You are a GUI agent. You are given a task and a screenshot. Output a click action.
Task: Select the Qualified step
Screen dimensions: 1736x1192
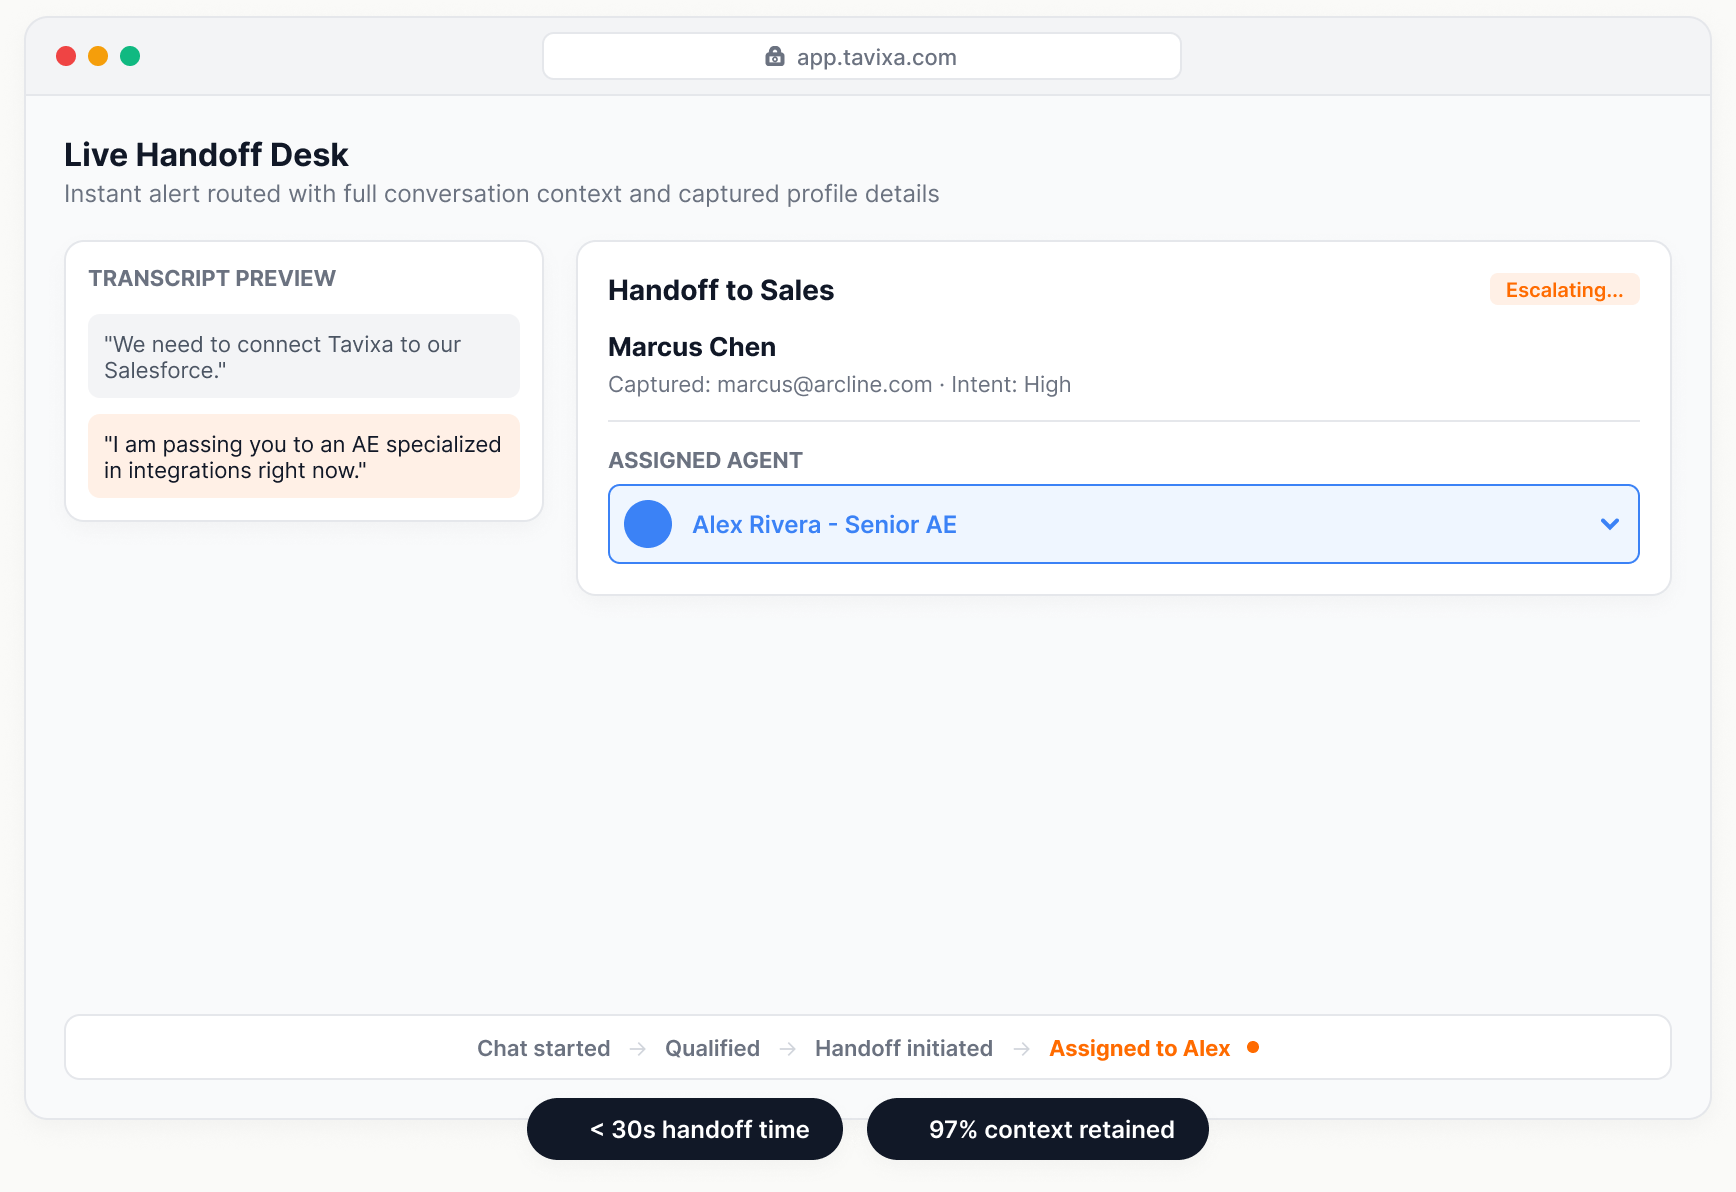(x=713, y=1048)
